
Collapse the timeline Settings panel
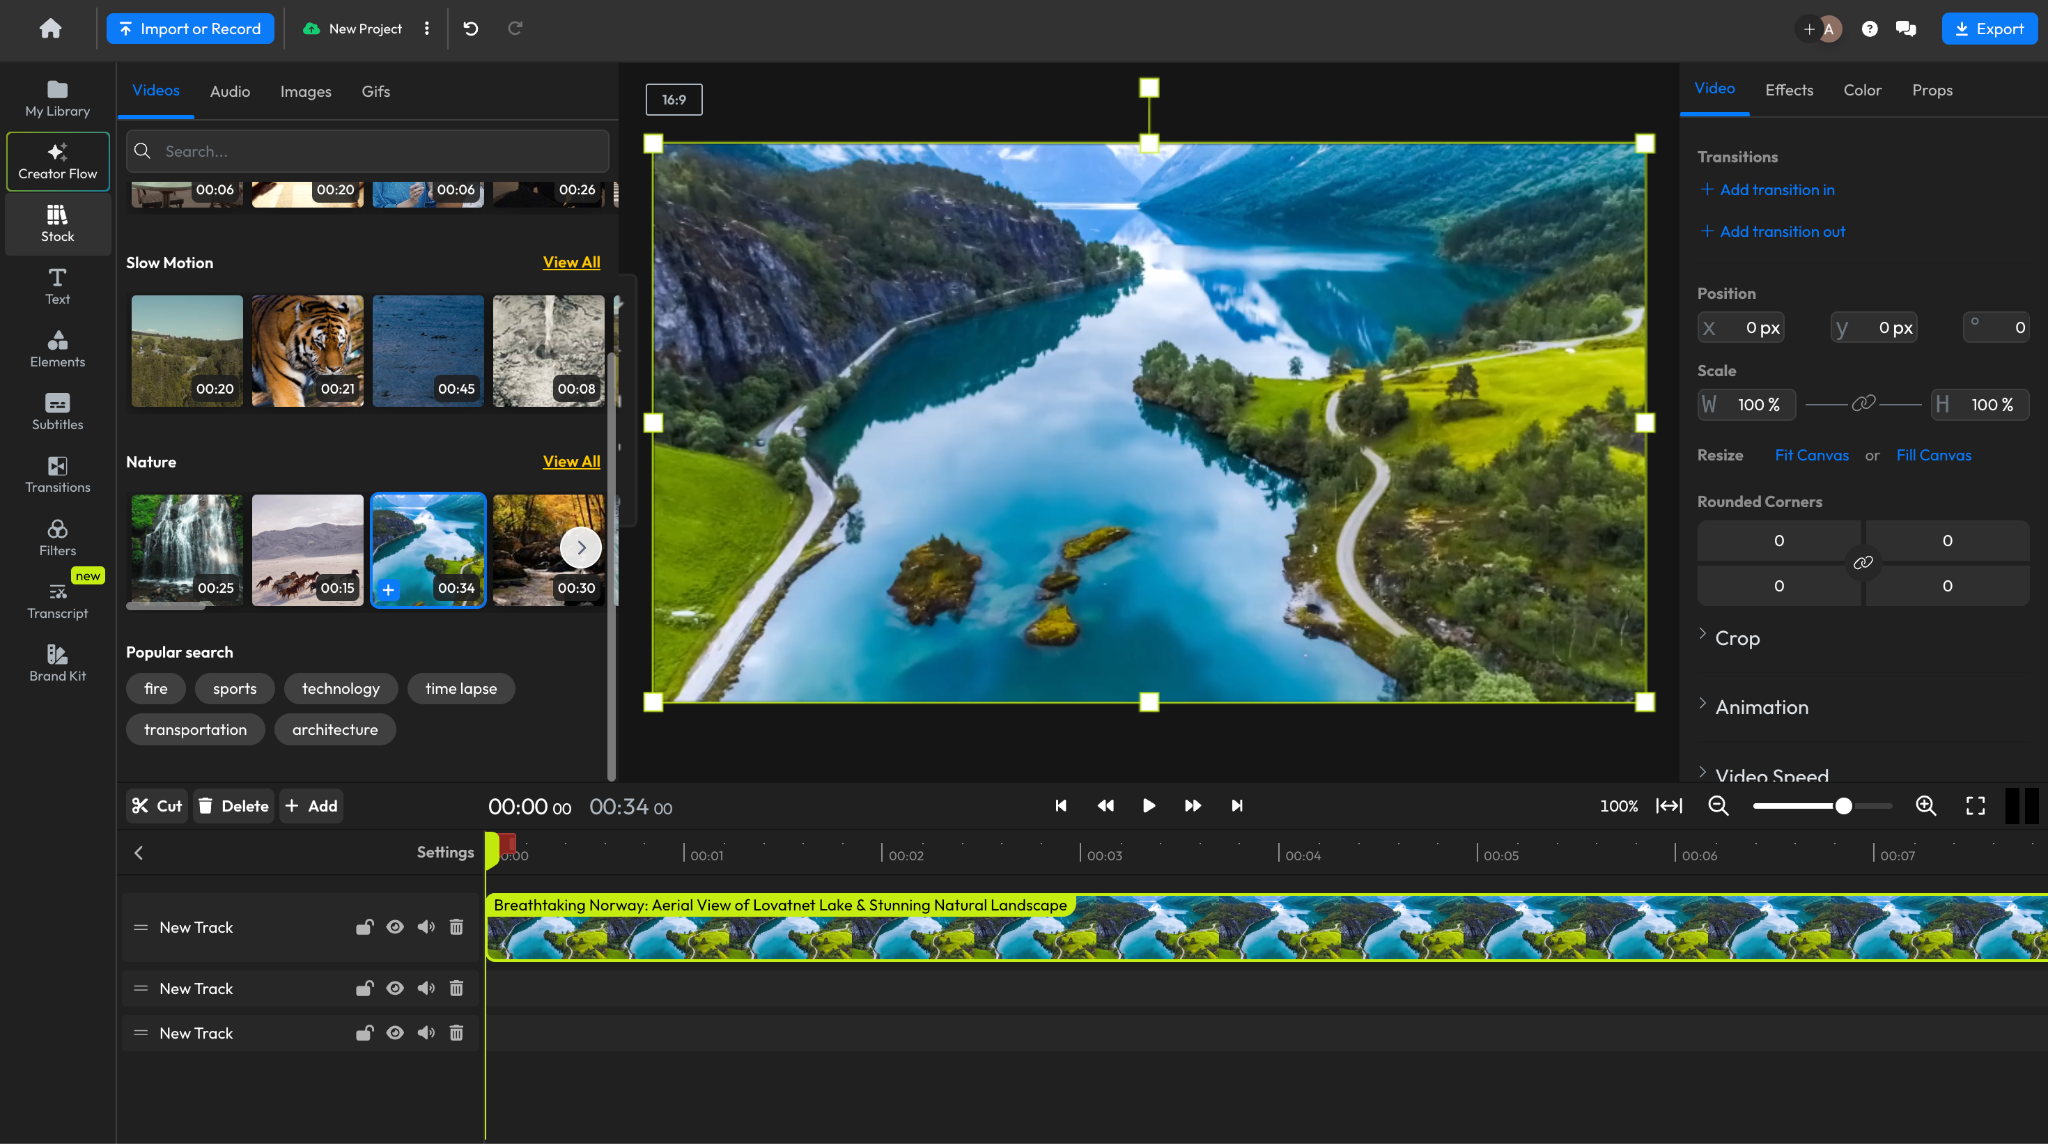click(139, 852)
